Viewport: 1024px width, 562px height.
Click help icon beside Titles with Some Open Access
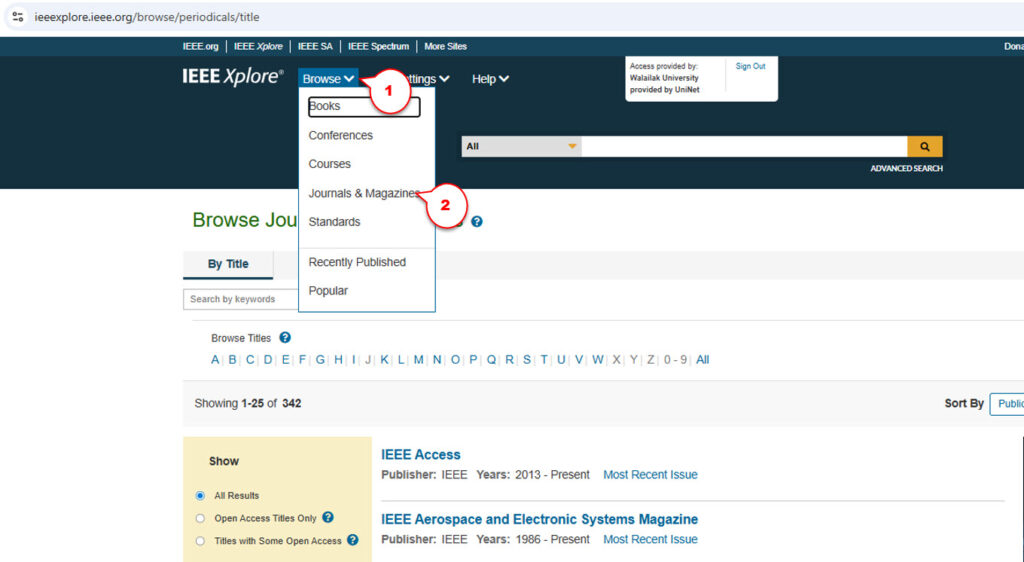352,541
